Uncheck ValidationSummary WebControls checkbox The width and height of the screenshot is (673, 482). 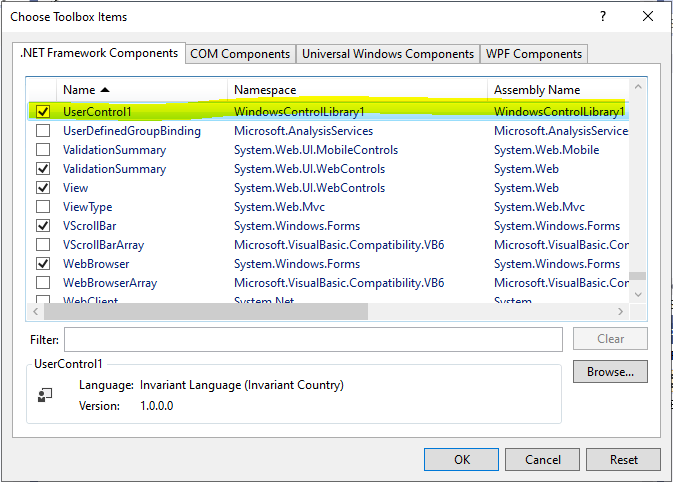(x=43, y=169)
